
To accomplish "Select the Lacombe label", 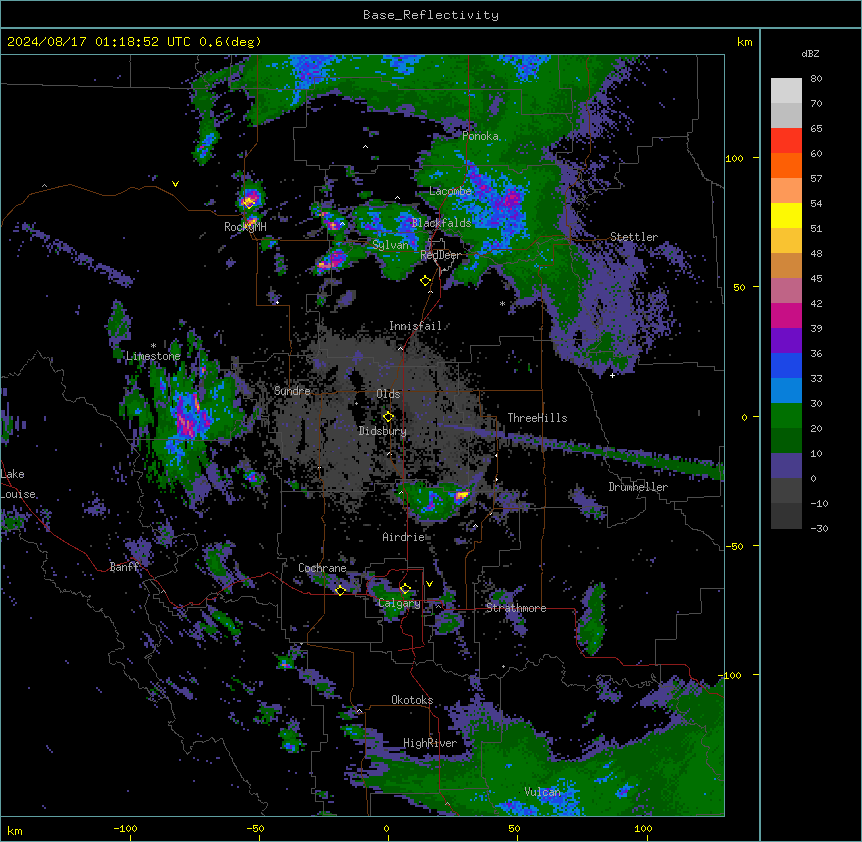I will tap(450, 191).
